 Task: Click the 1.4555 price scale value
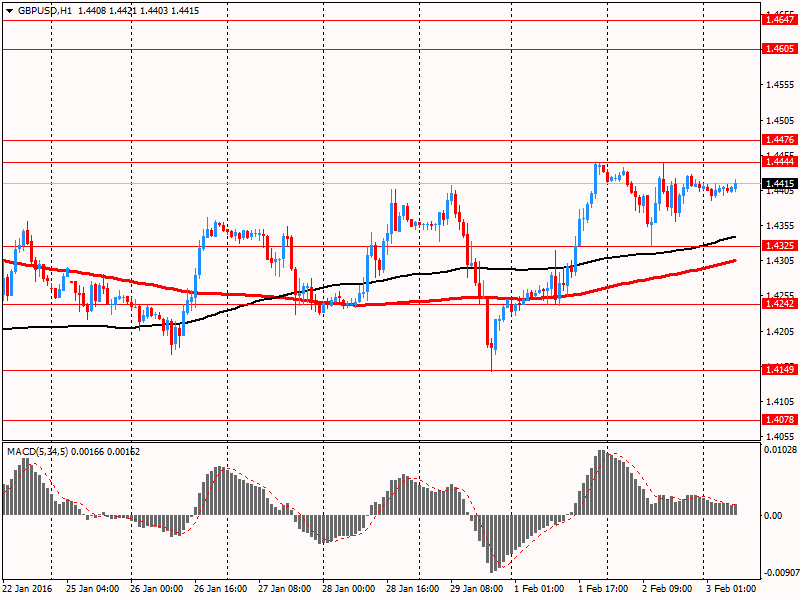click(781, 85)
